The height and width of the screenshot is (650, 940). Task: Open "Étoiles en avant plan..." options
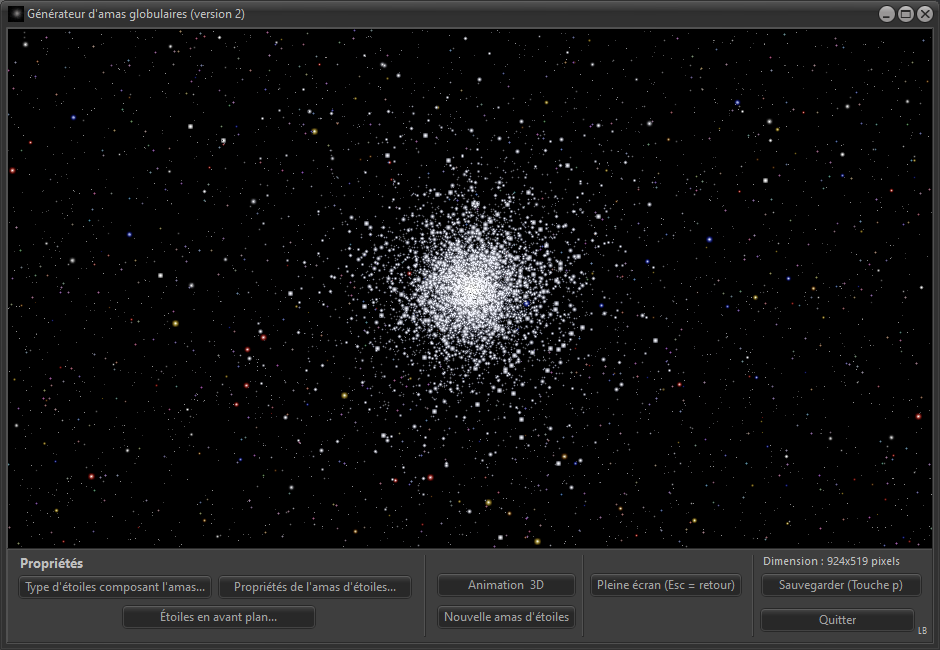pos(218,617)
